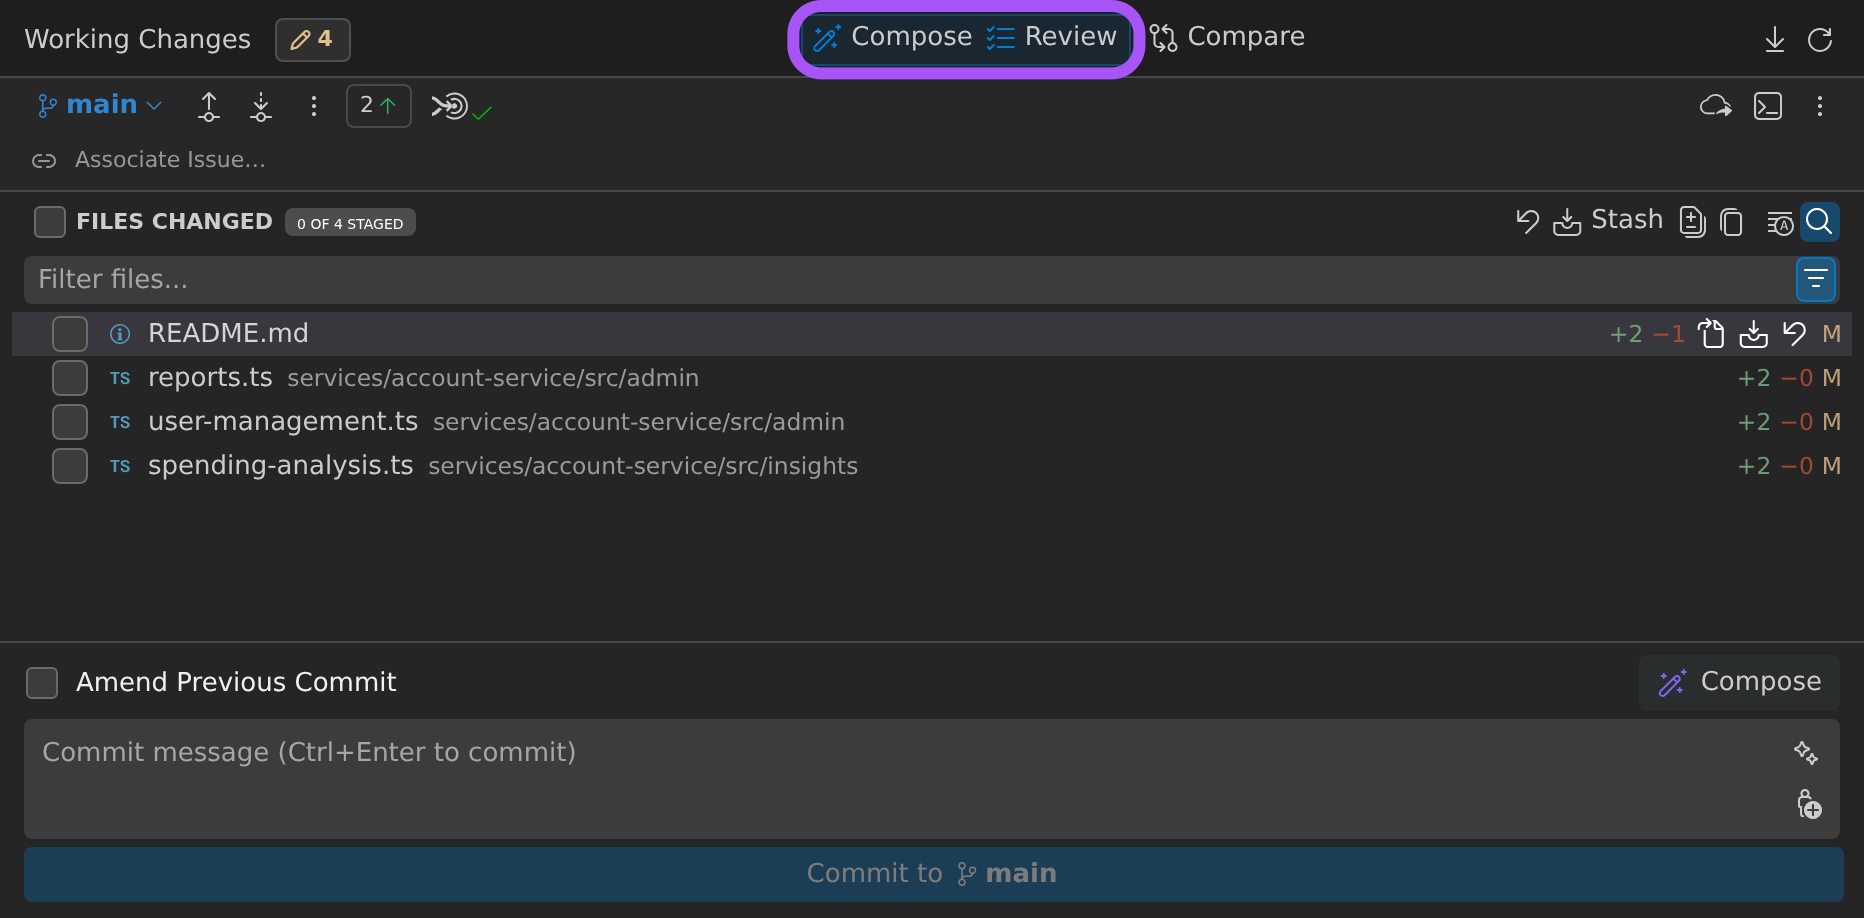
Task: Open the terminal icon on the right
Action: (x=1768, y=106)
